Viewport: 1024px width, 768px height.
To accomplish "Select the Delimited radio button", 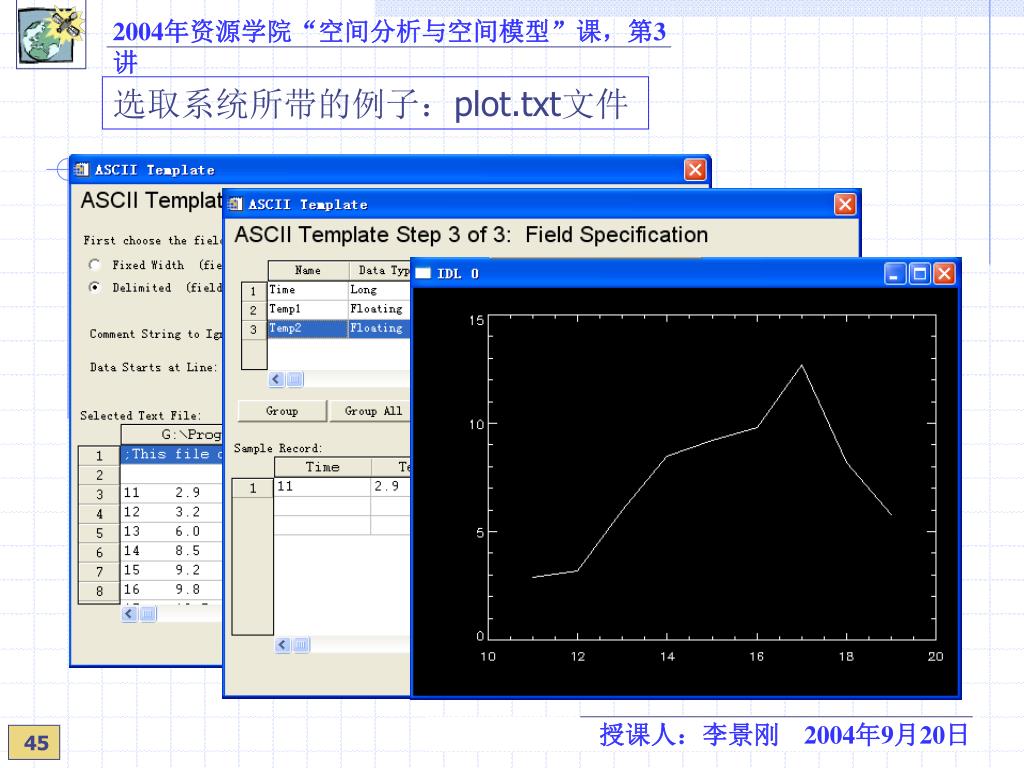I will pos(95,287).
